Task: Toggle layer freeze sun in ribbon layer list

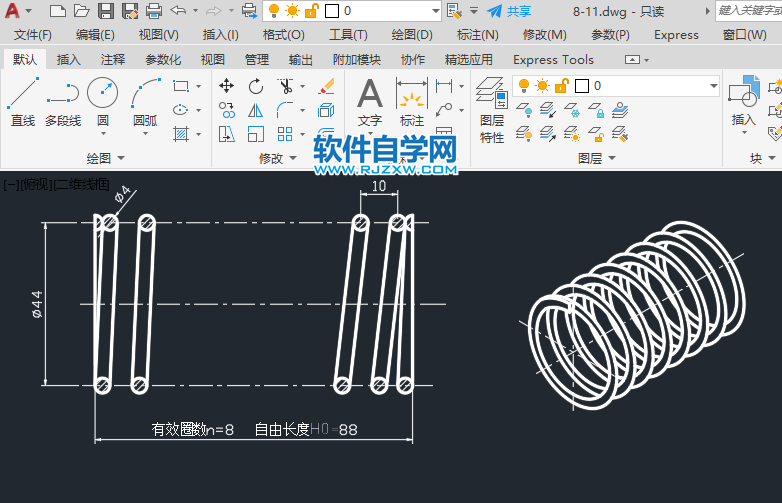Action: pyautogui.click(x=543, y=86)
